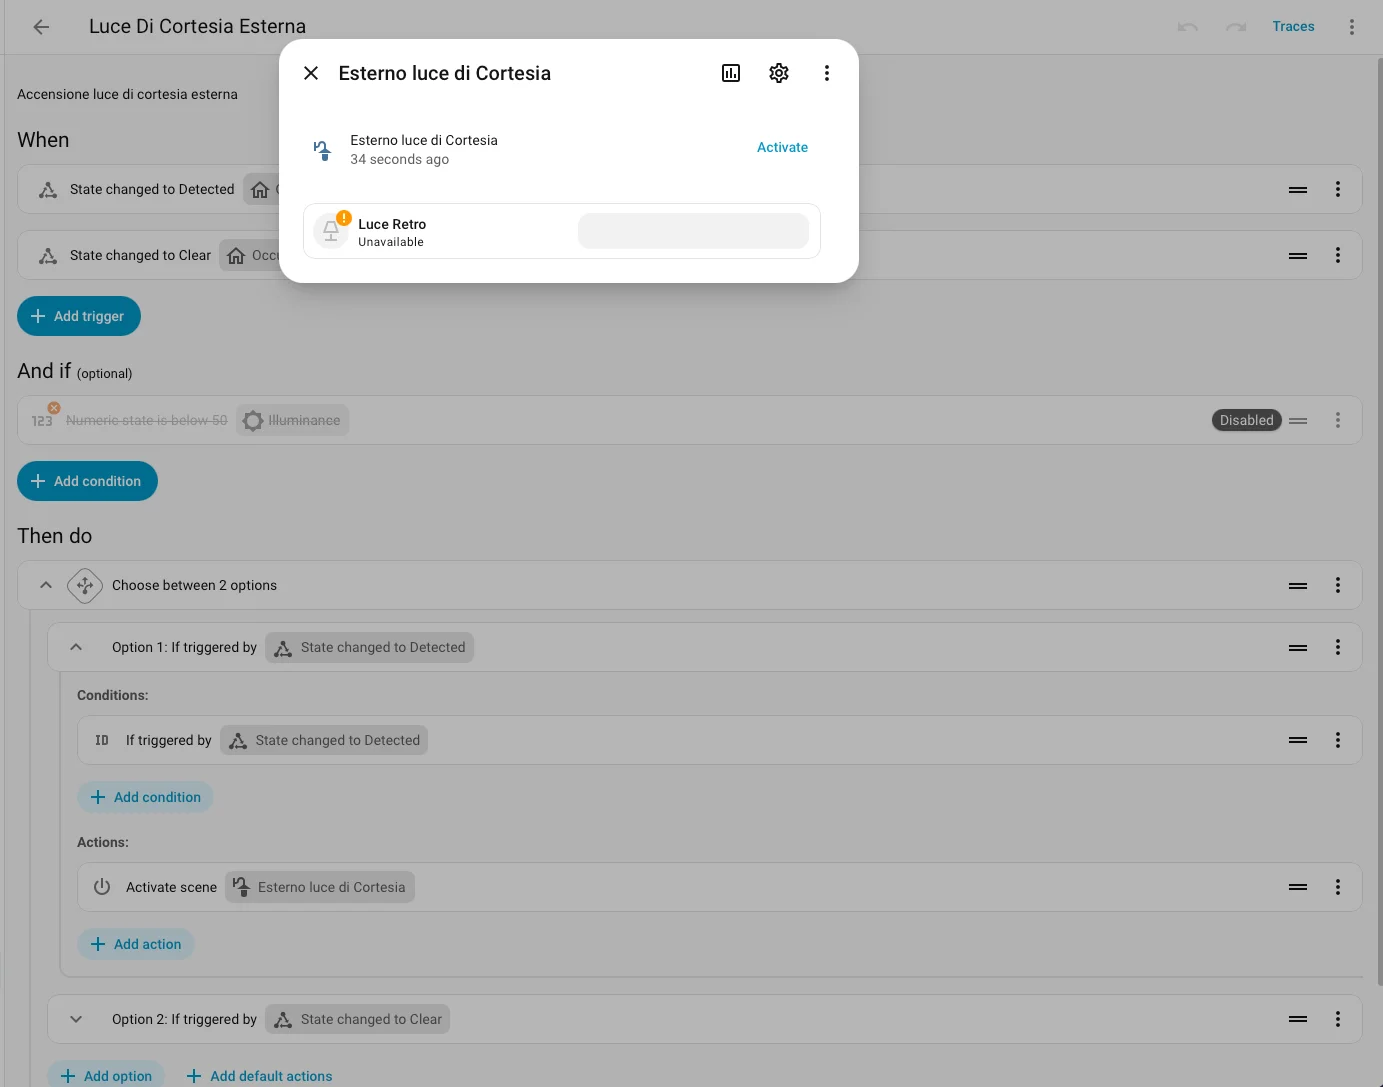Grab handle of State changed to Detected trigger
Viewport: 1383px width, 1087px height.
point(1298,189)
